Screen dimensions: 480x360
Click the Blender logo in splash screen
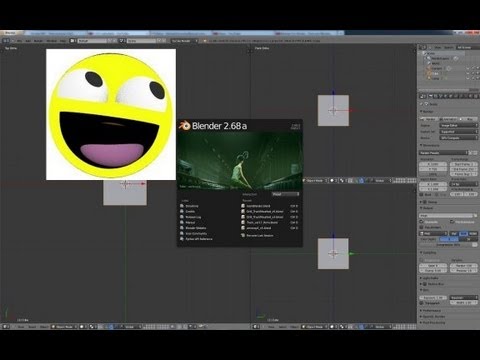tap(184, 126)
